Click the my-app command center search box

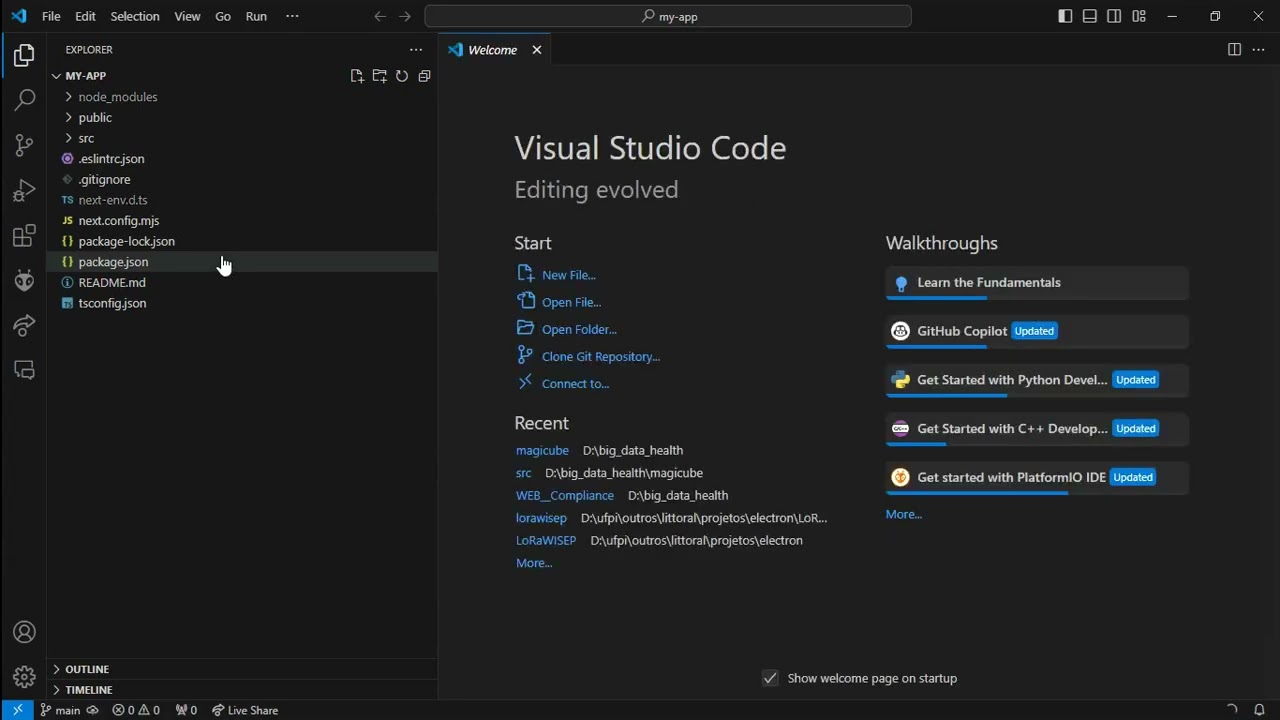(x=668, y=16)
